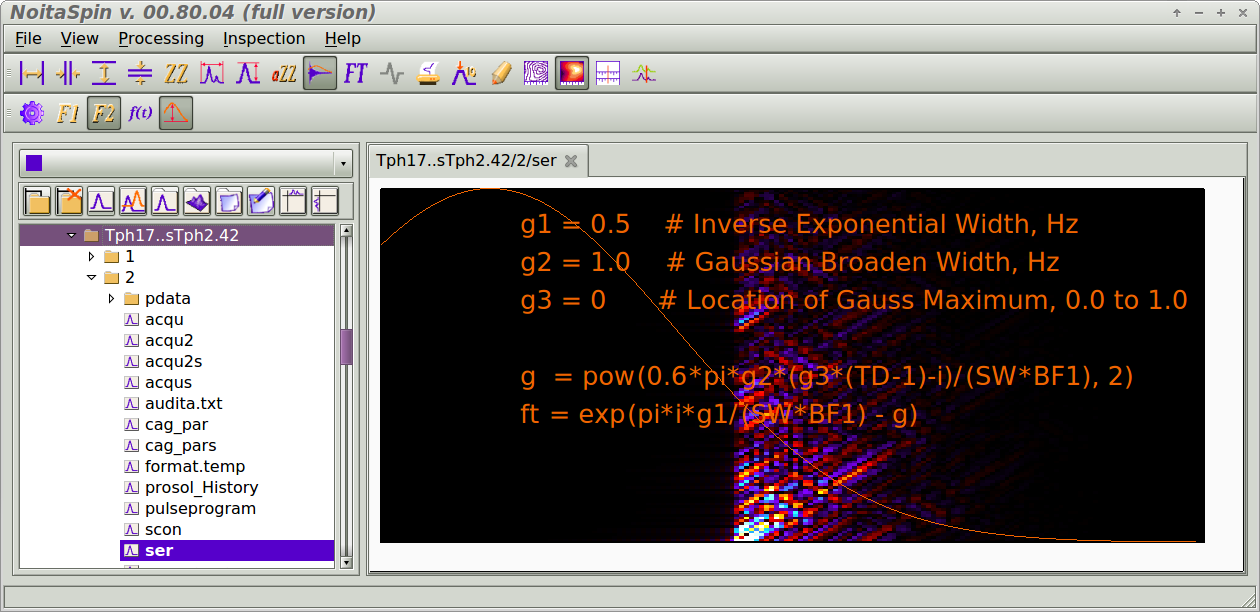The height and width of the screenshot is (612, 1260).
Task: Select the cag_pars file
Action: (x=180, y=446)
